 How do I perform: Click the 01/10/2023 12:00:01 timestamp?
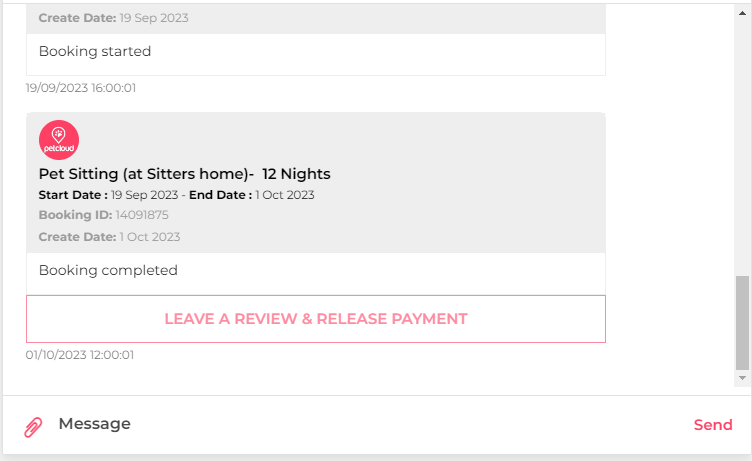(80, 355)
